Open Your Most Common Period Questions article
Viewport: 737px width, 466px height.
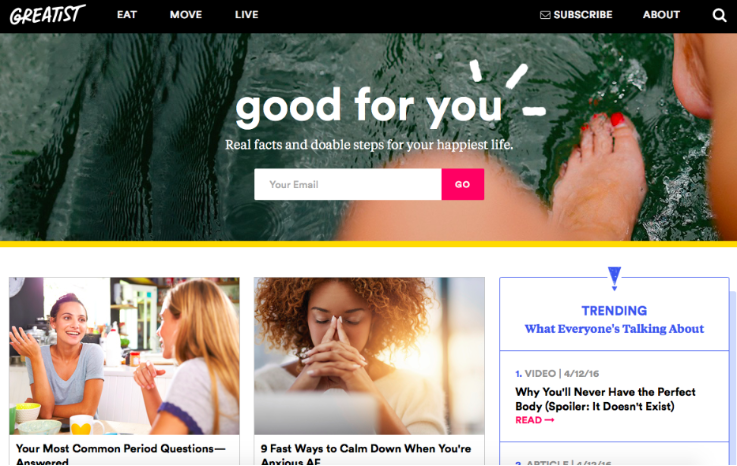[121, 455]
